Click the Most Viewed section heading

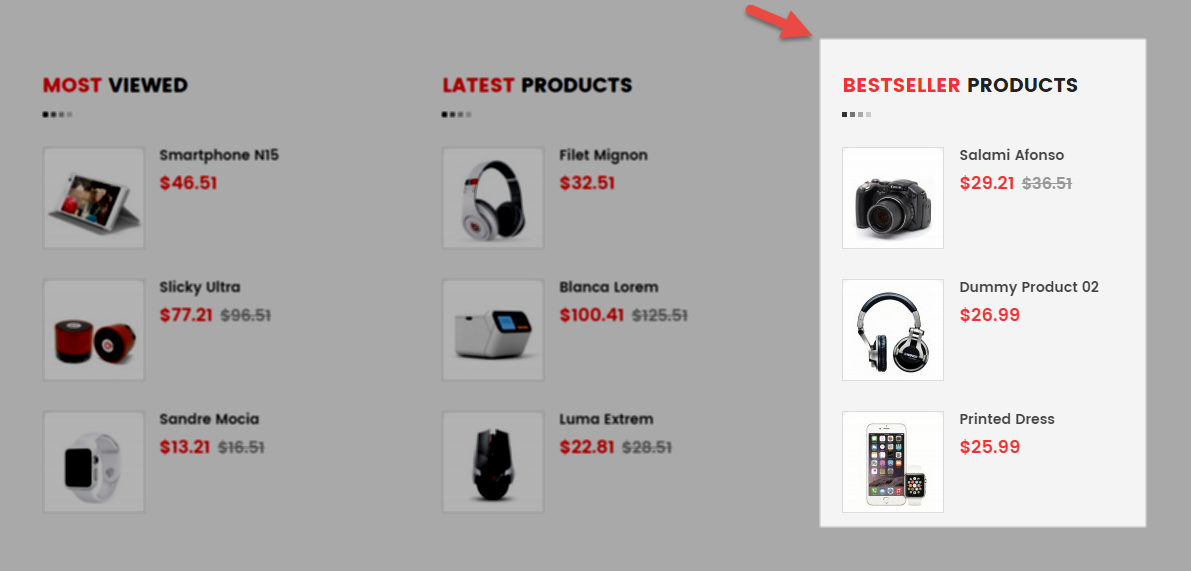coord(115,85)
